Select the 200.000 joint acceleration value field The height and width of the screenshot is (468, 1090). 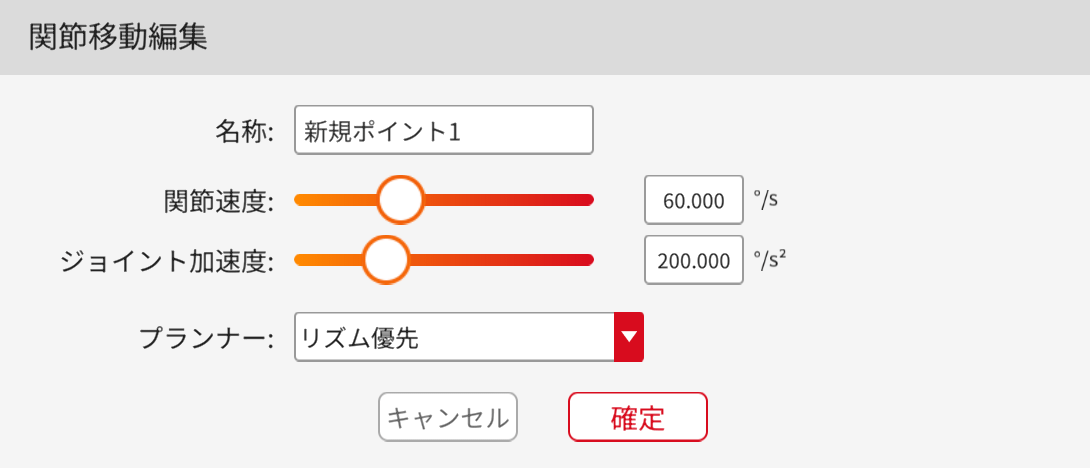[x=694, y=261]
